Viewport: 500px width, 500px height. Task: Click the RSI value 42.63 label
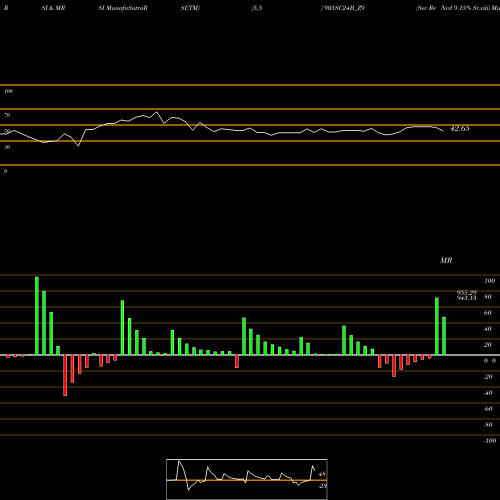[x=460, y=128]
